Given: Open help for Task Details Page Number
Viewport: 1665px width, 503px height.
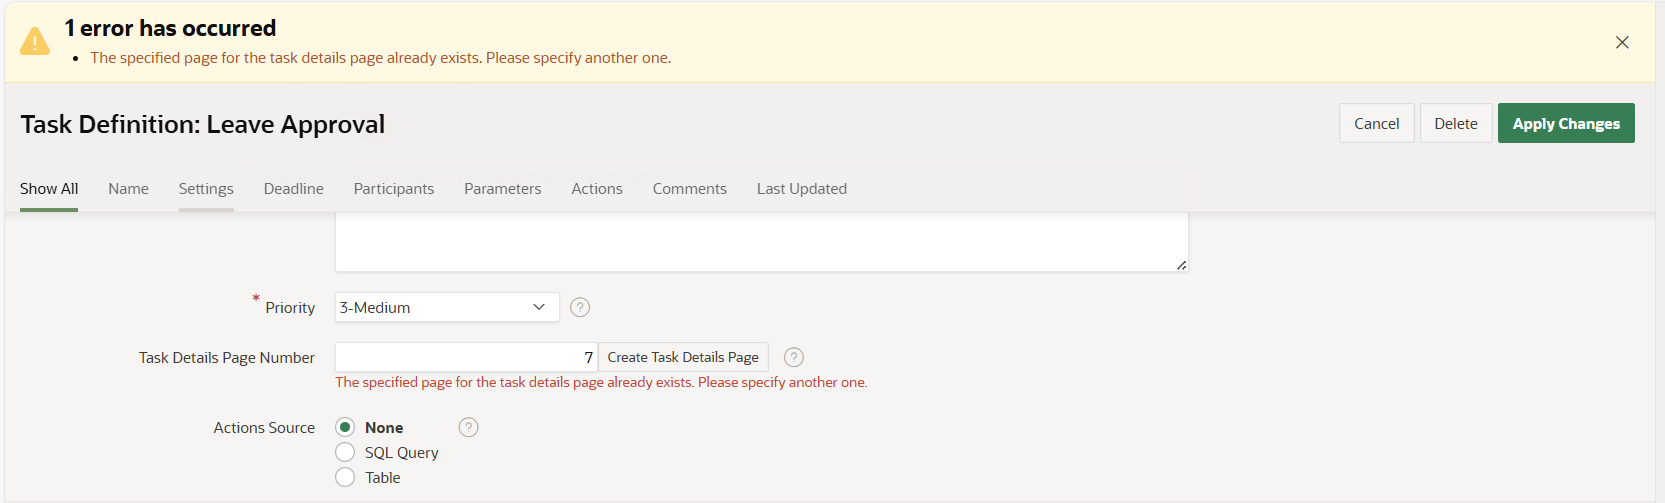Looking at the screenshot, I should tap(794, 358).
